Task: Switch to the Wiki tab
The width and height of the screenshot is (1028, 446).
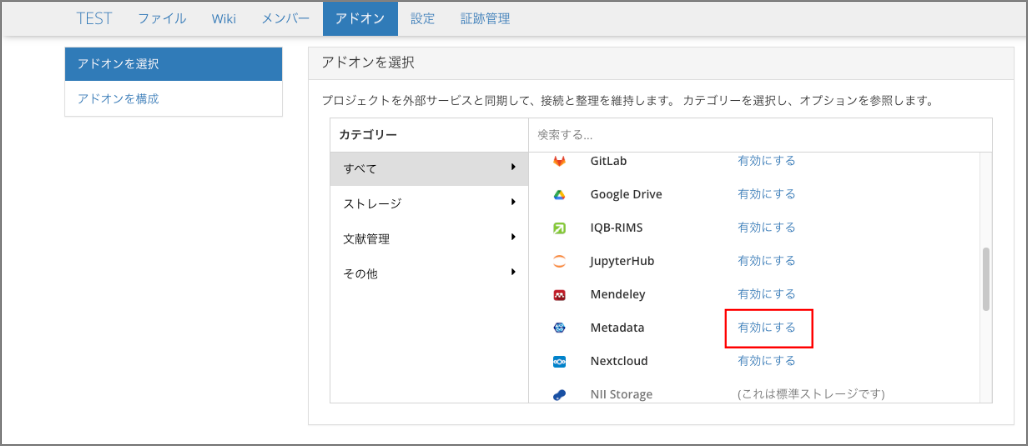Action: point(224,19)
